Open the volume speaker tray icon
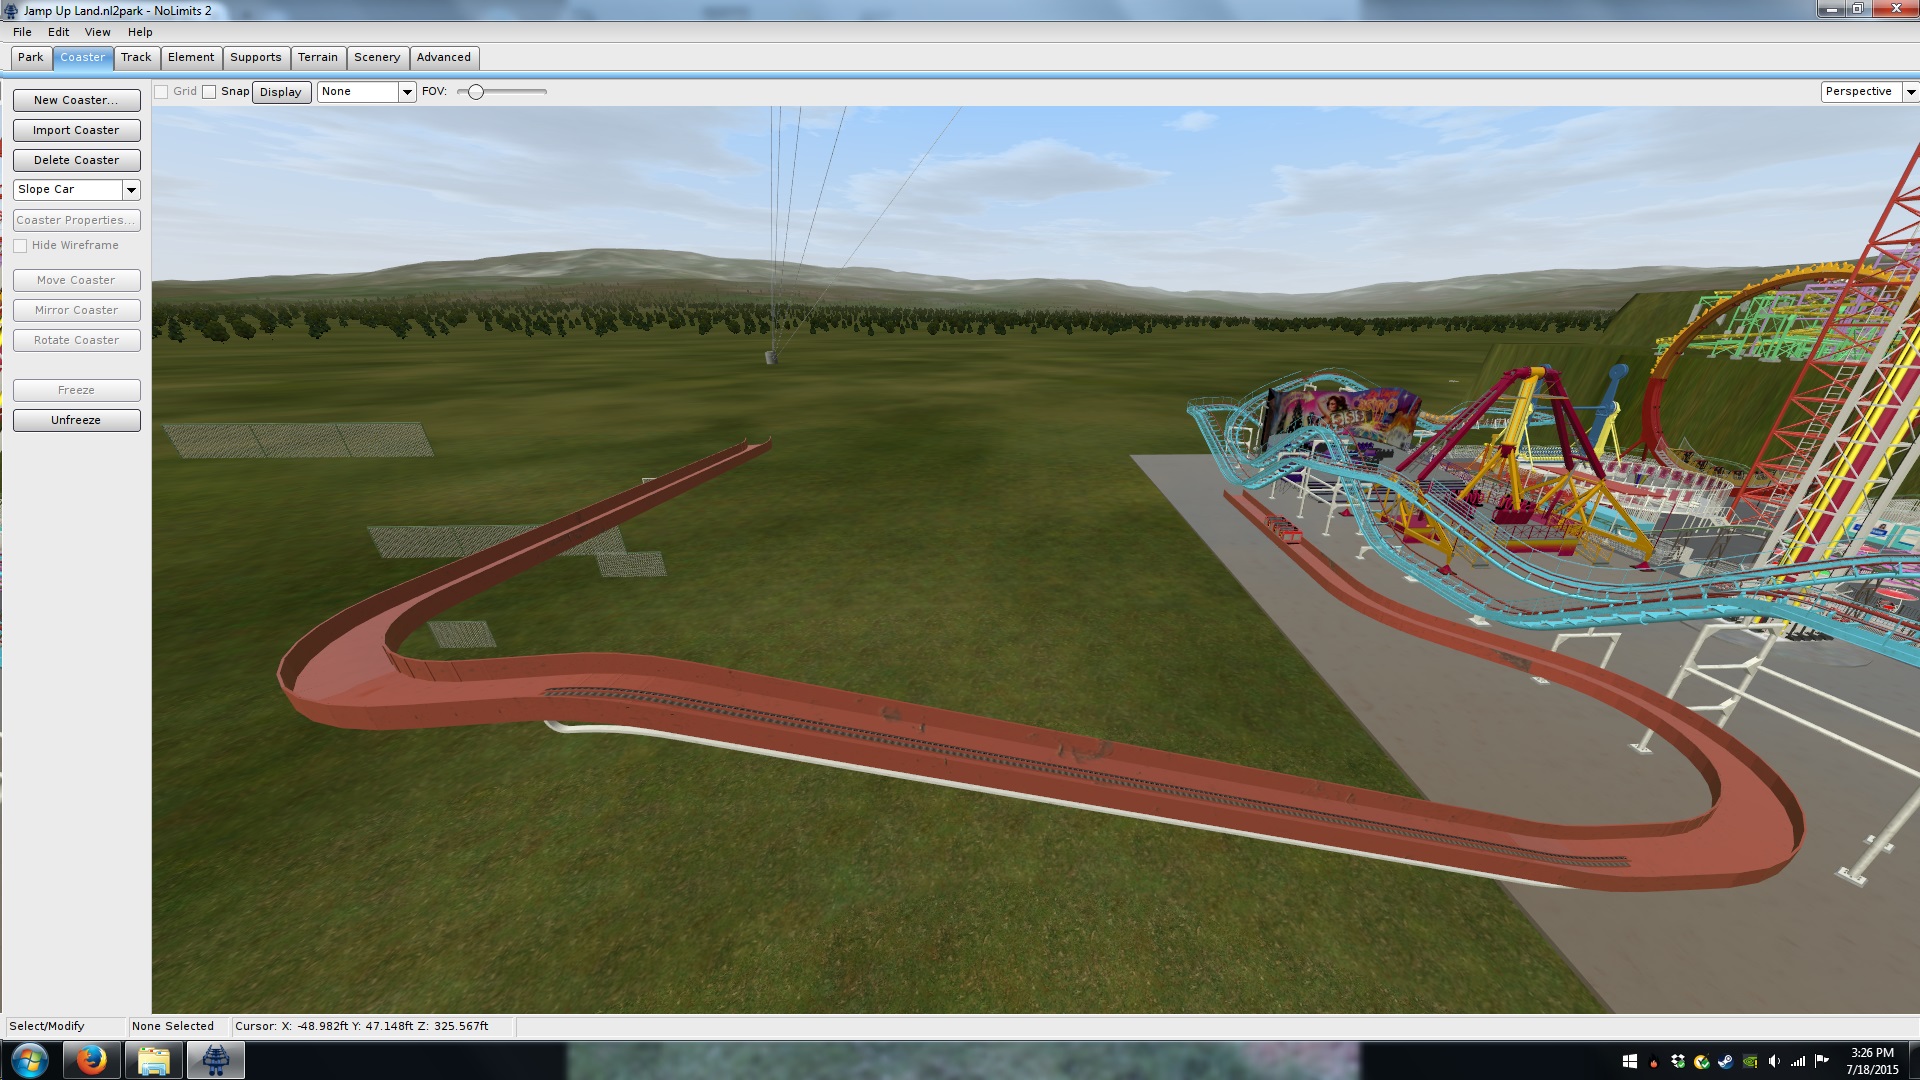 pos(1774,1062)
